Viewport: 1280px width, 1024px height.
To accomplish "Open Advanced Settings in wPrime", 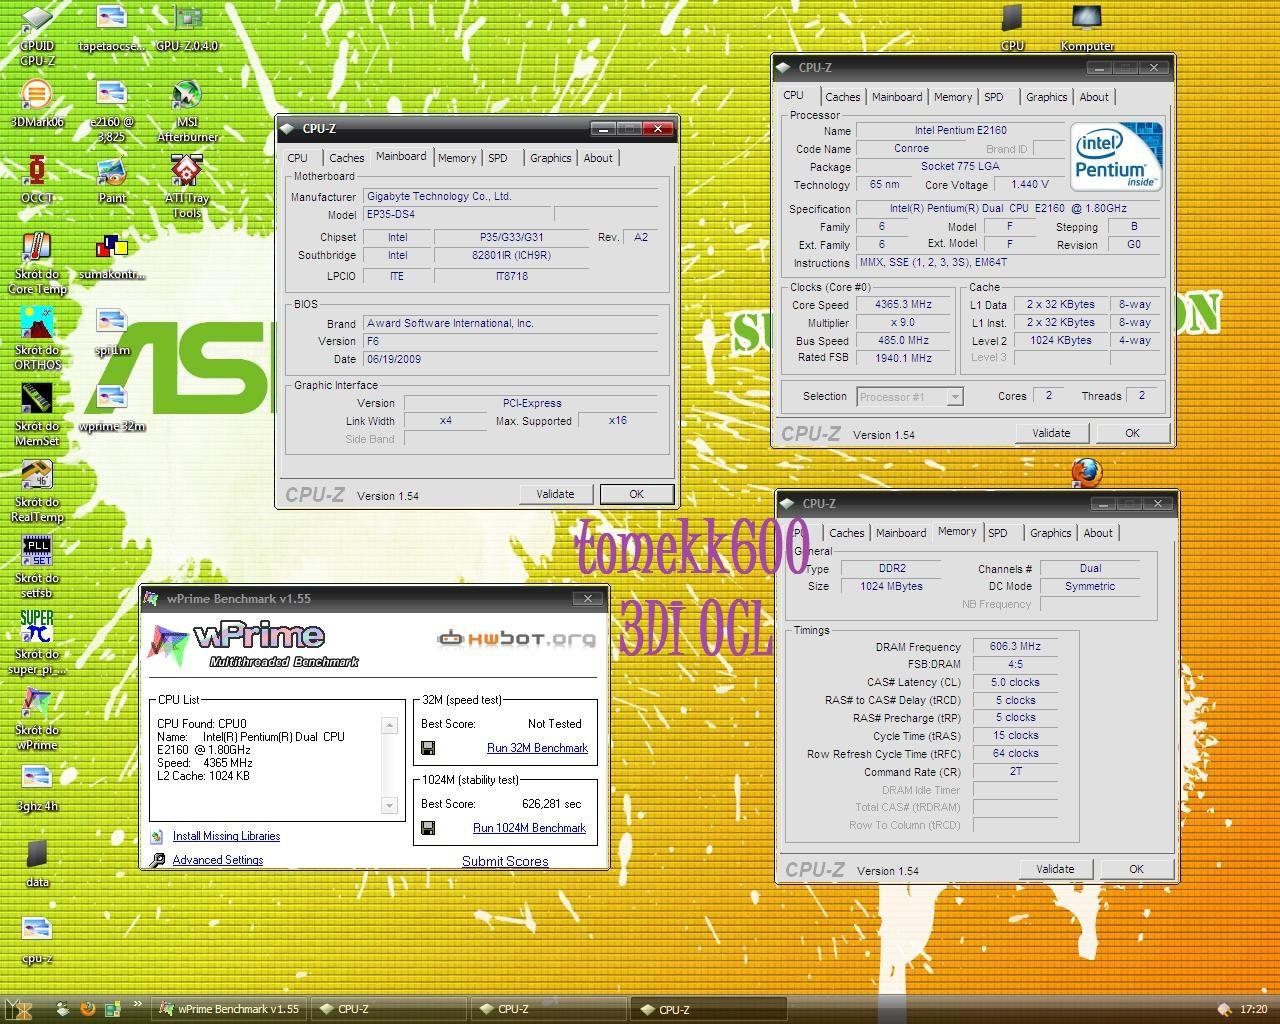I will click(218, 860).
